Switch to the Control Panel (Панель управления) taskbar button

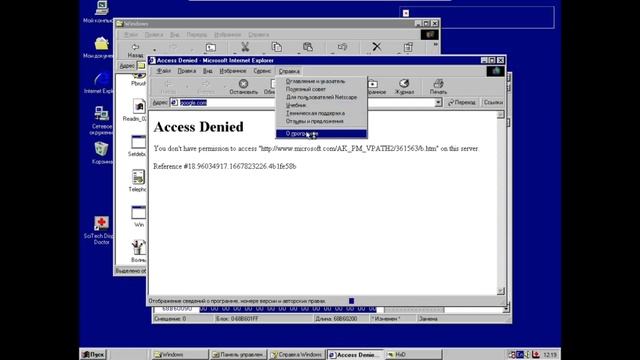[x=238, y=355]
